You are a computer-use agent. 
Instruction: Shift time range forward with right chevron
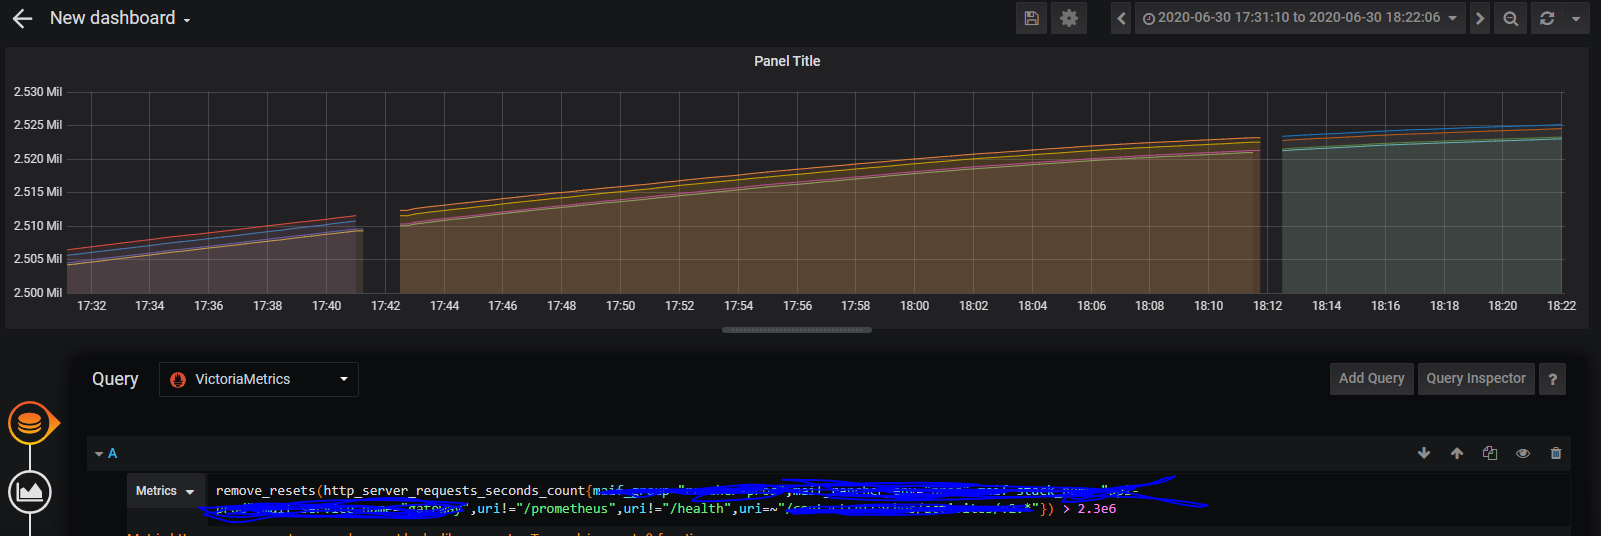(1480, 18)
